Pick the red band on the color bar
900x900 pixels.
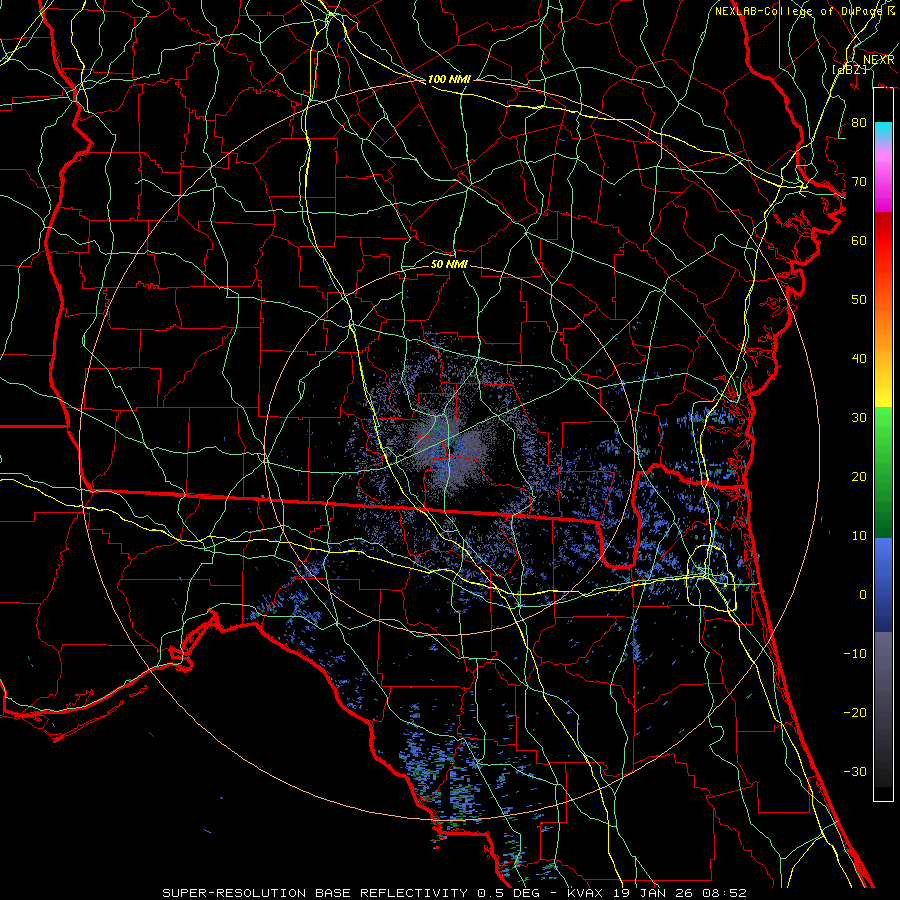point(883,241)
